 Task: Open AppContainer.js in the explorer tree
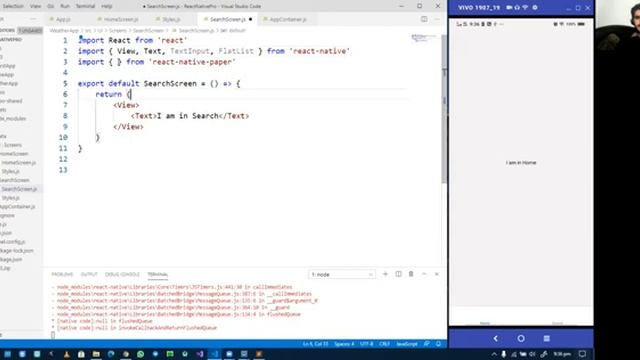click(17, 207)
